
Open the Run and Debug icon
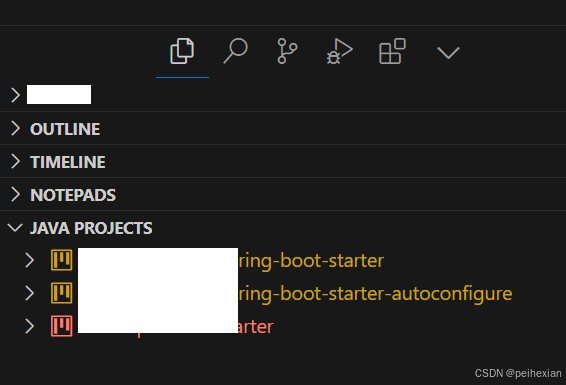pyautogui.click(x=339, y=51)
